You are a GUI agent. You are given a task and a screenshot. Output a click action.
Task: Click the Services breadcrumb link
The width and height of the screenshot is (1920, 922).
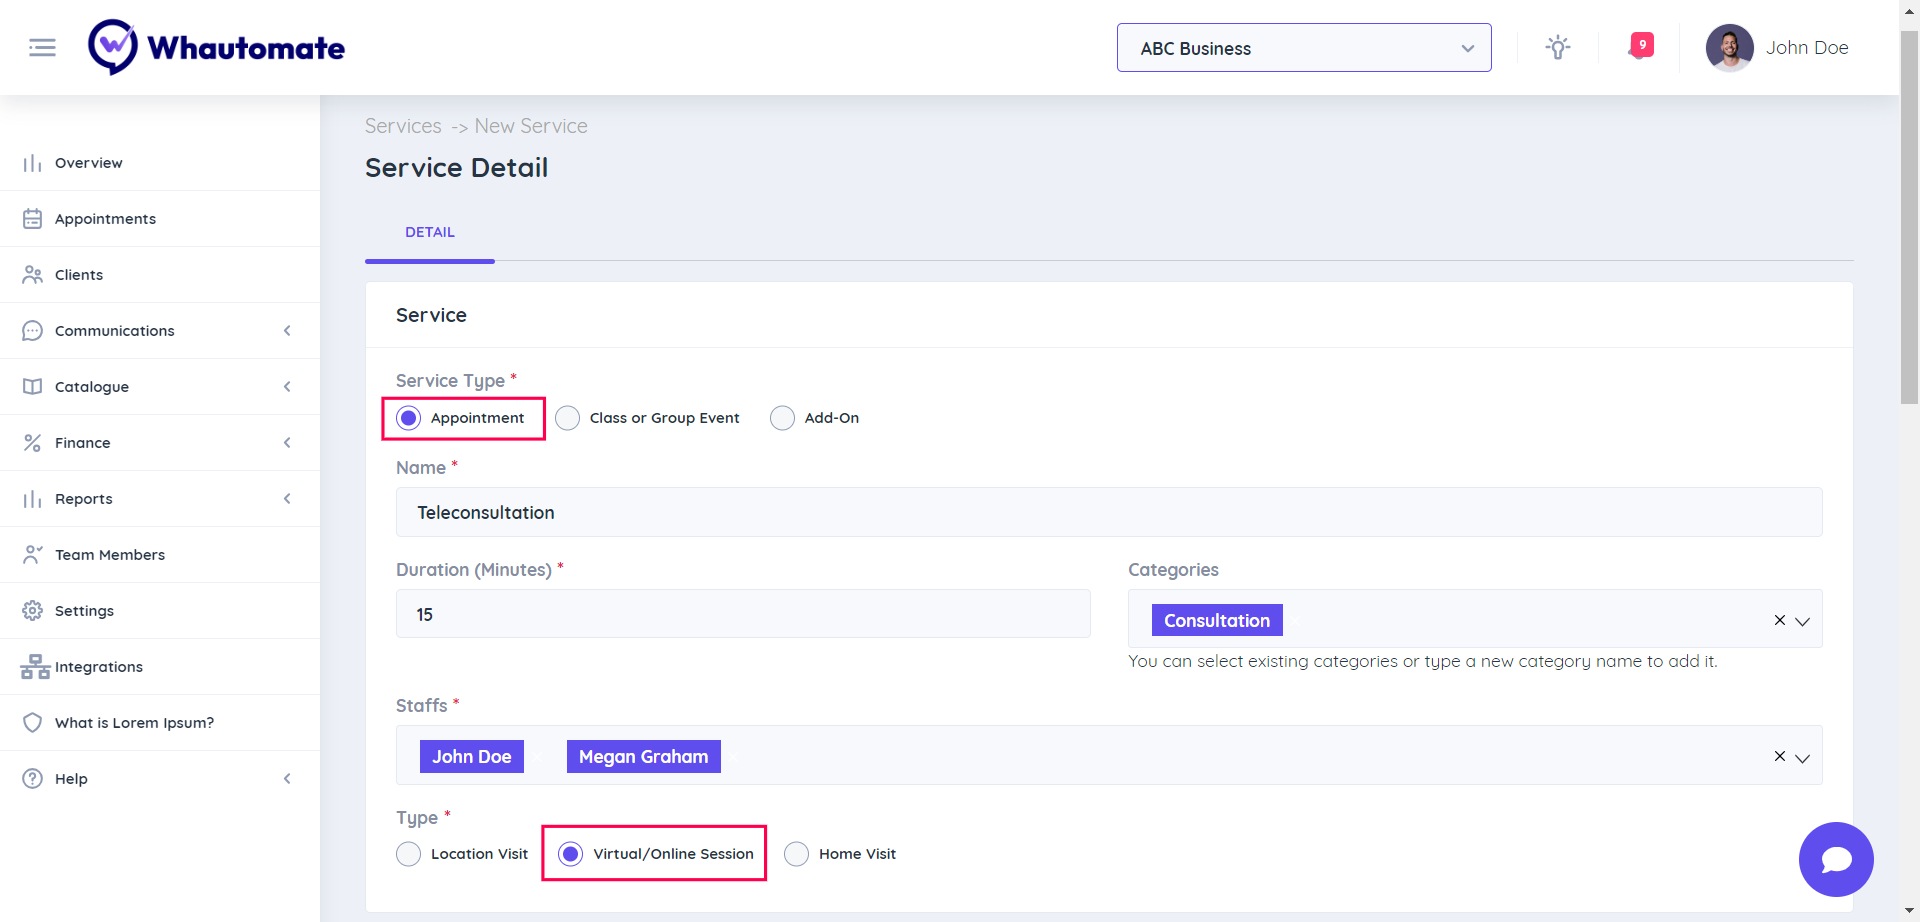pyautogui.click(x=403, y=126)
